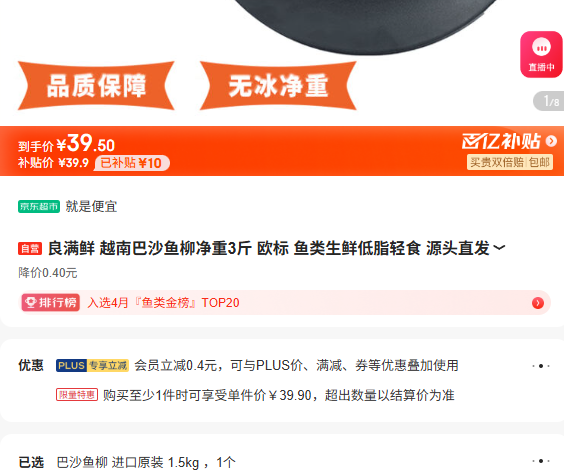The image size is (564, 475).
Task: Tap the image counter 1/8 indicator
Action: [550, 101]
